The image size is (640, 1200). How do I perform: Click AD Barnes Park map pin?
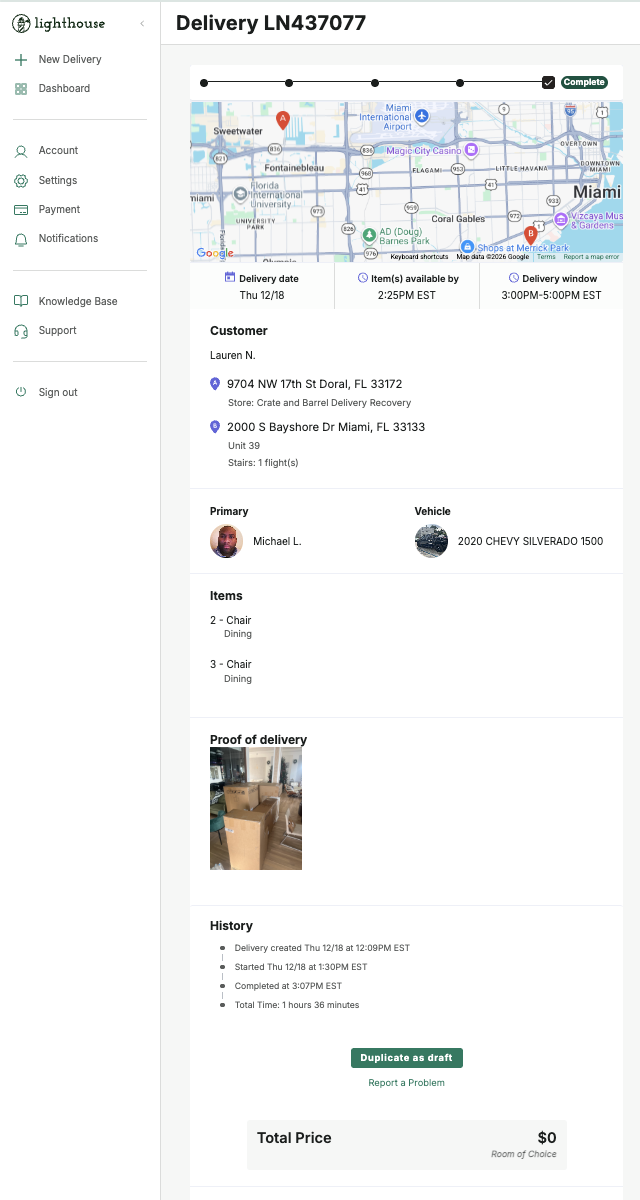[x=369, y=235]
